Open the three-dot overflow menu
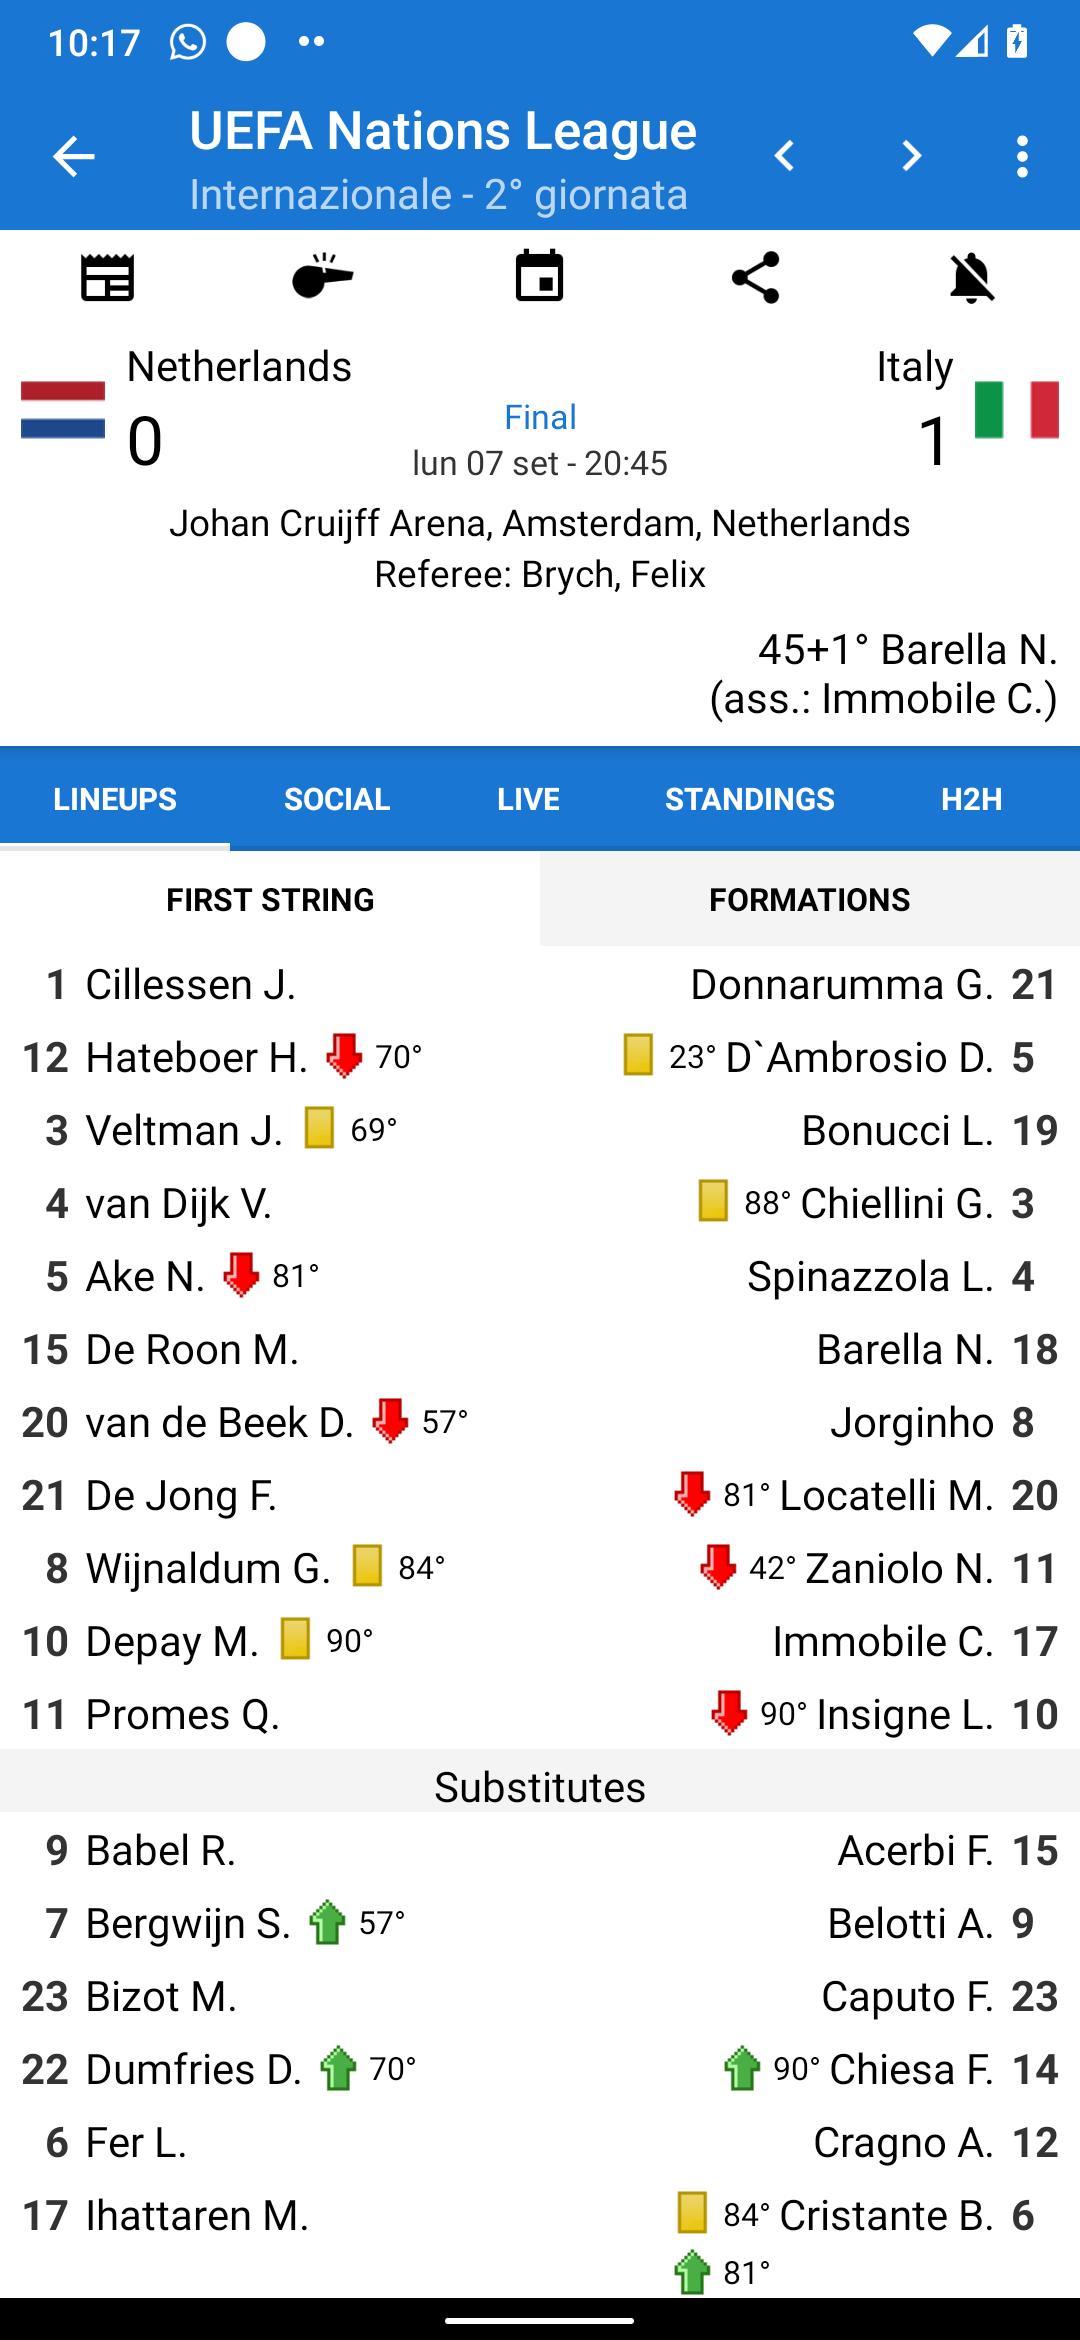The image size is (1080, 2340). click(1021, 157)
